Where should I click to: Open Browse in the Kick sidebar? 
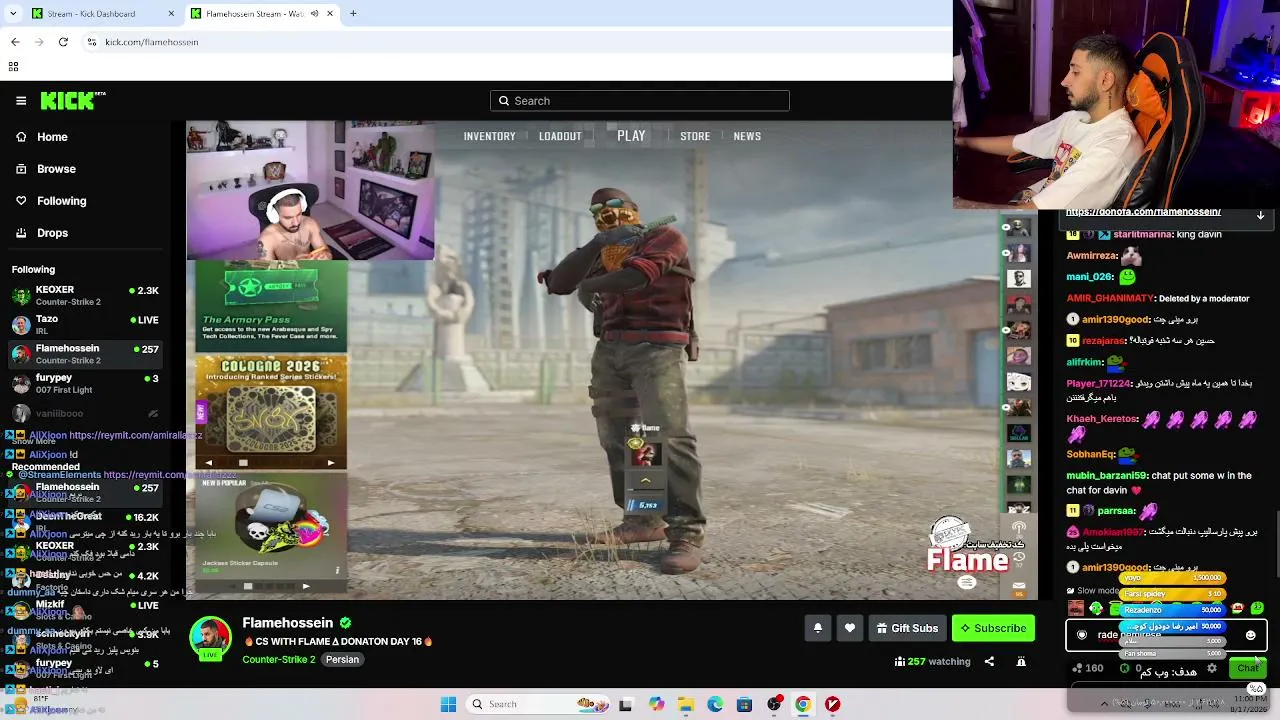click(56, 169)
